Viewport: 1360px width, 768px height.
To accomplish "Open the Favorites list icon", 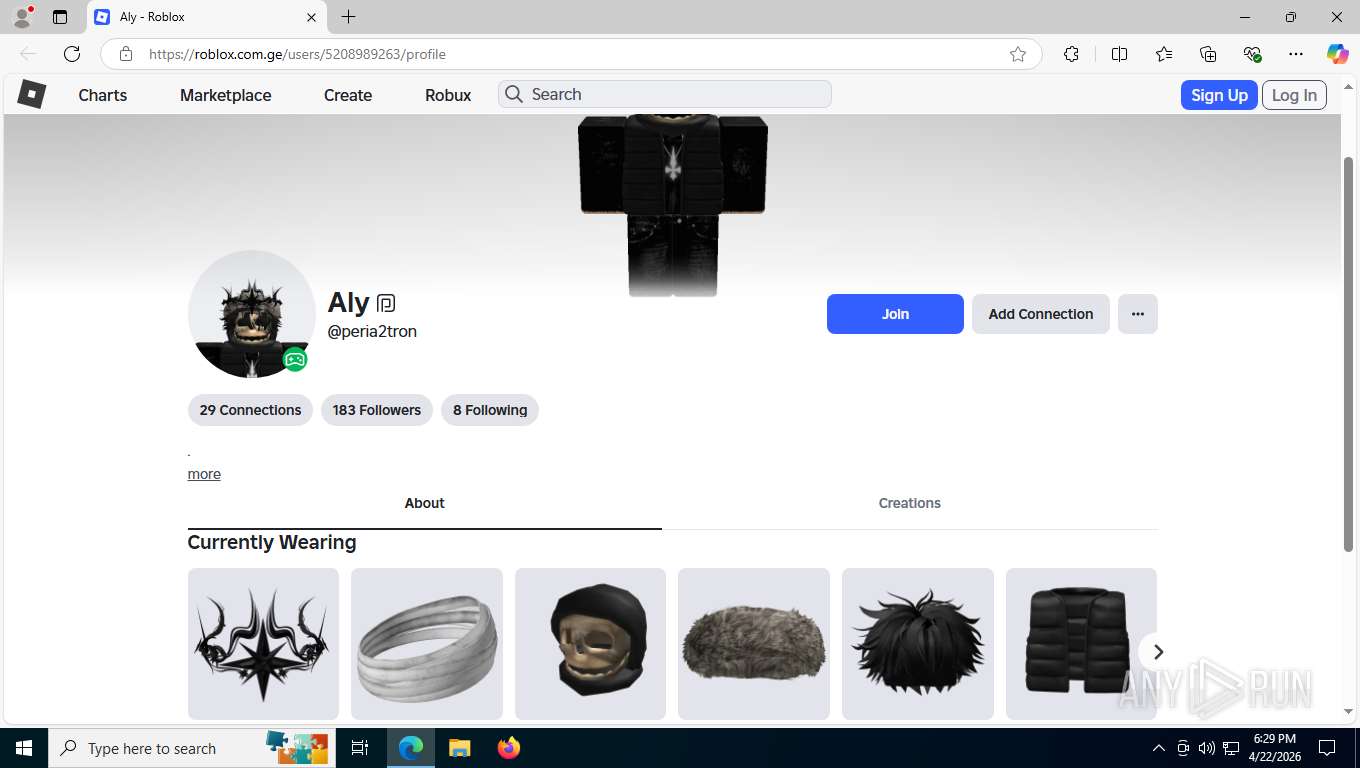I will pos(1164,54).
